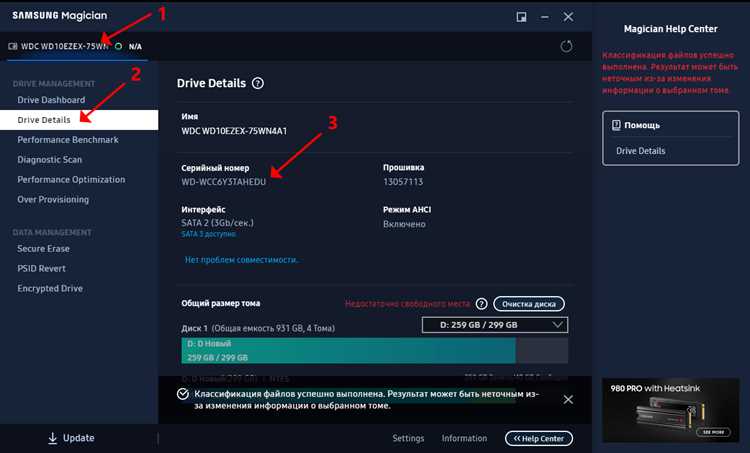This screenshot has width=750, height=453.
Task: Click the Нет проблем совместимости link
Action: pos(241,260)
